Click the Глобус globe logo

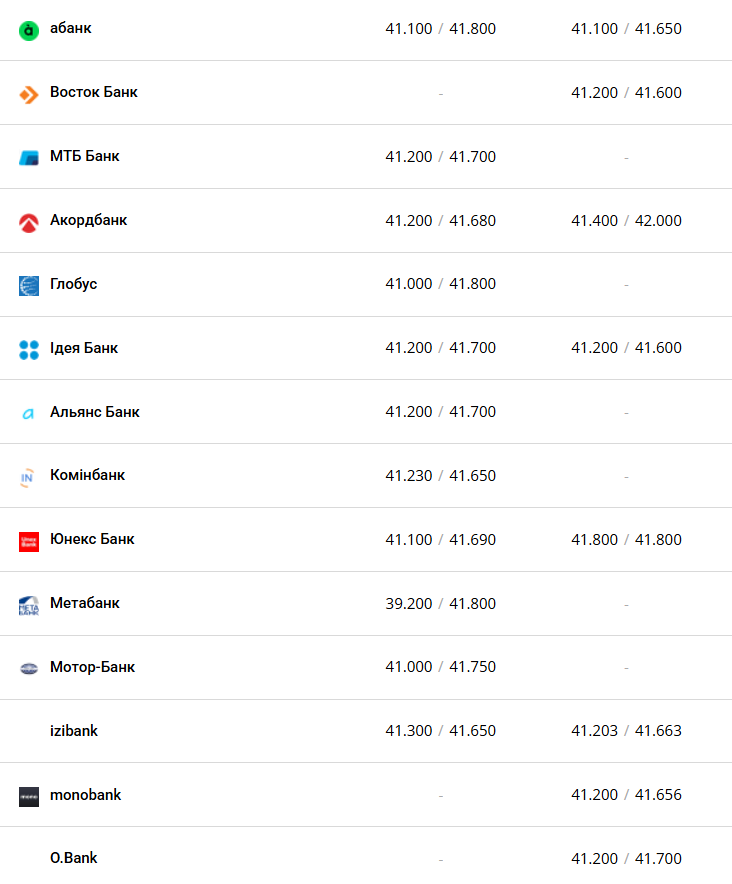click(x=29, y=286)
